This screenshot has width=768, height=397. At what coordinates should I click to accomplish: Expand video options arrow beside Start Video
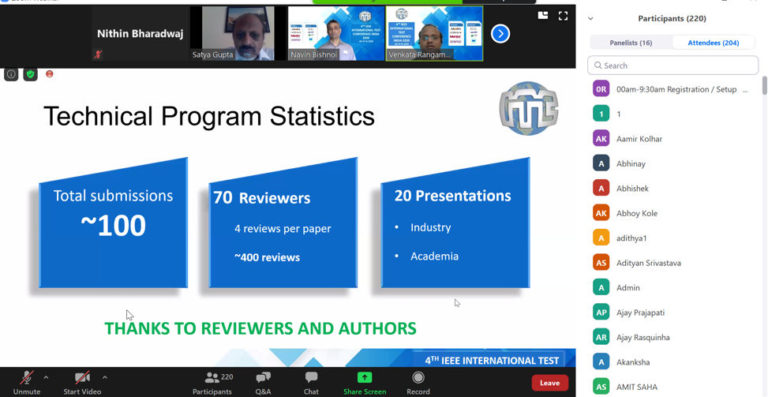click(x=105, y=377)
